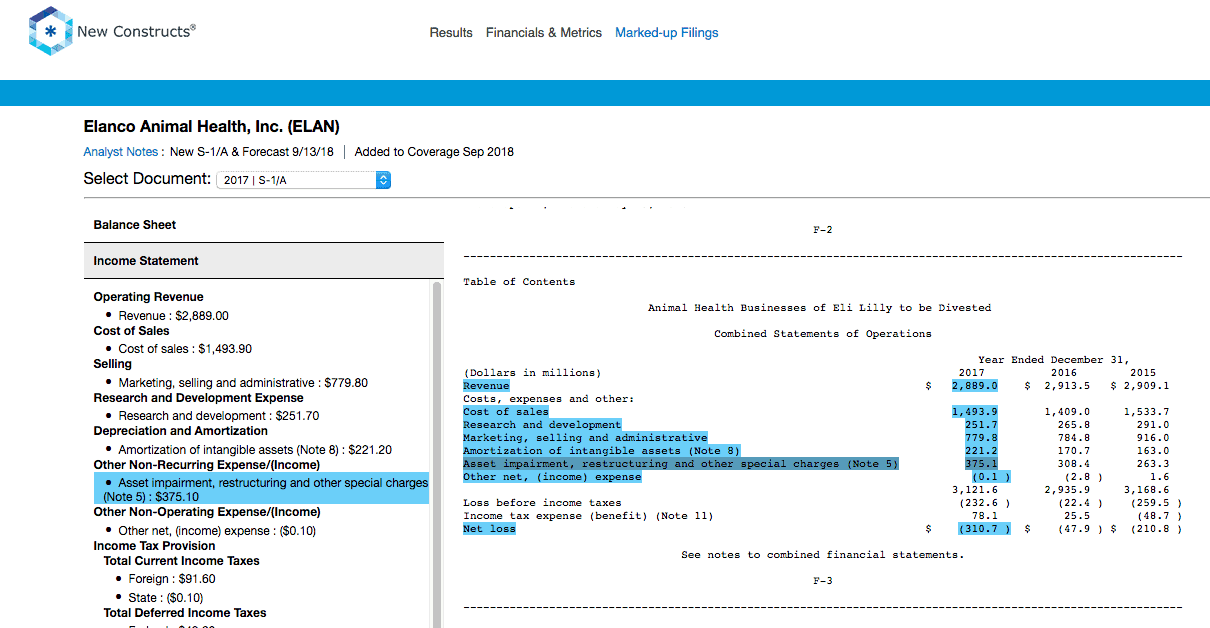Image resolution: width=1210 pixels, height=628 pixels.
Task: Click 'Table of Contents' in the filing
Action: pos(519,282)
